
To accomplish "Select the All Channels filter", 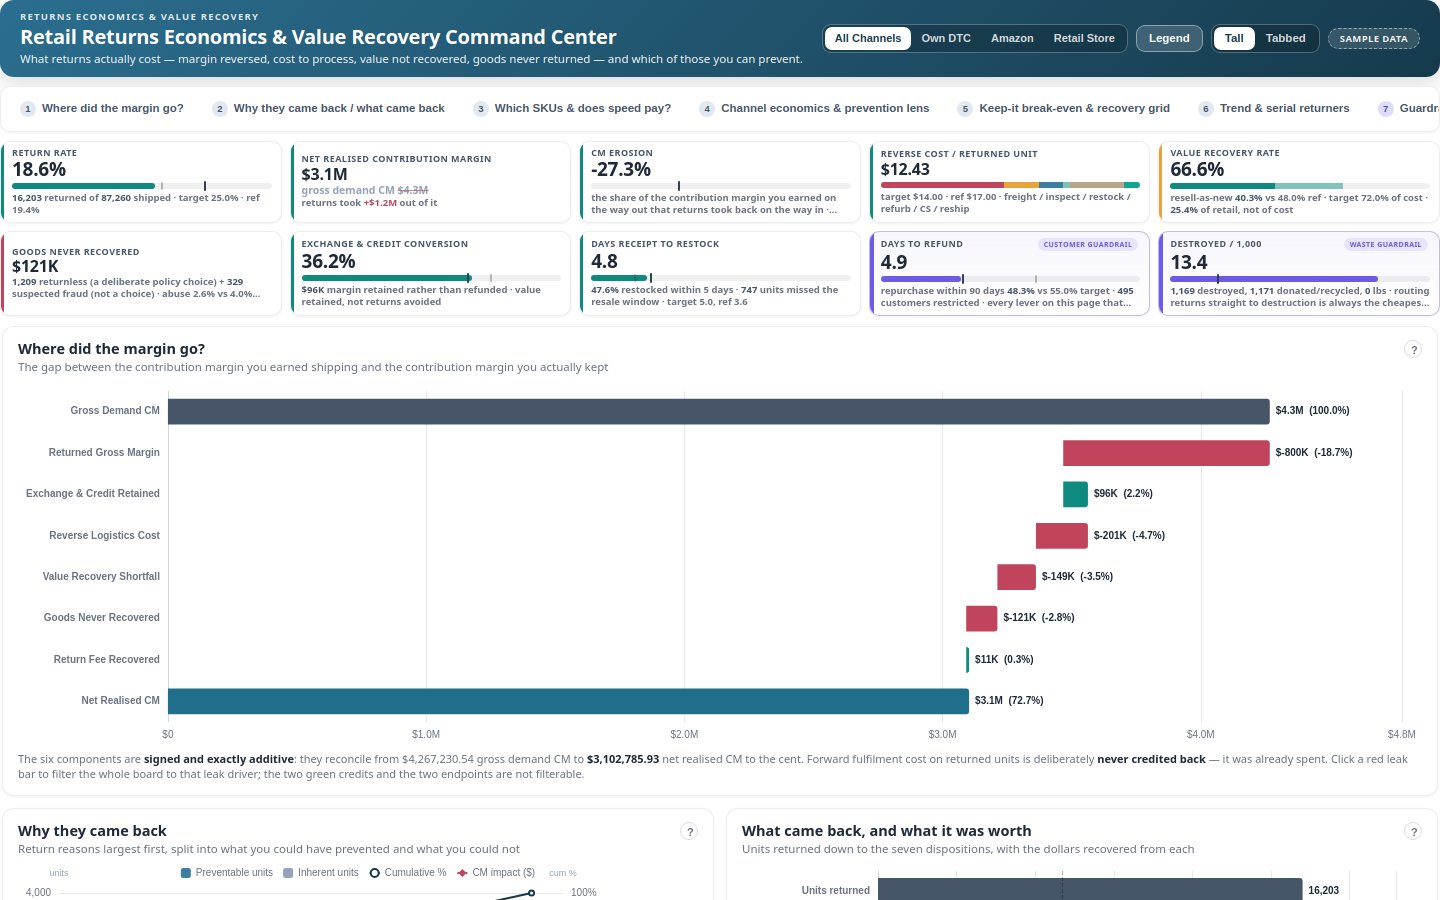I will pos(868,38).
